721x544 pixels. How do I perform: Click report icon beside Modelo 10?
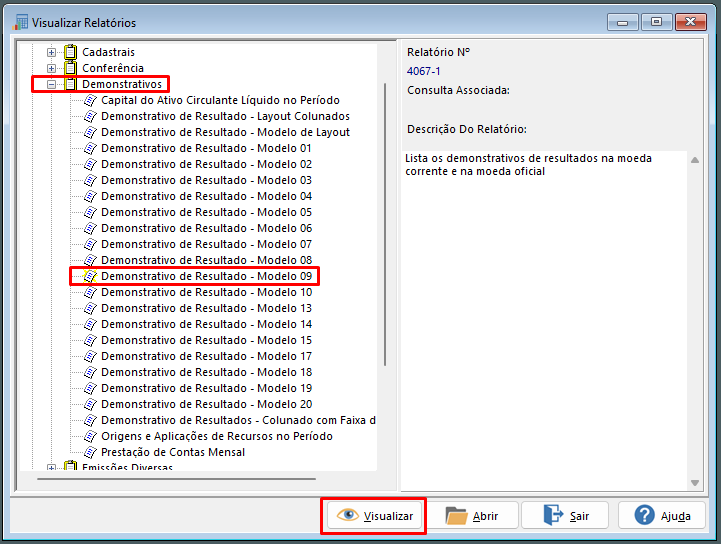point(91,292)
